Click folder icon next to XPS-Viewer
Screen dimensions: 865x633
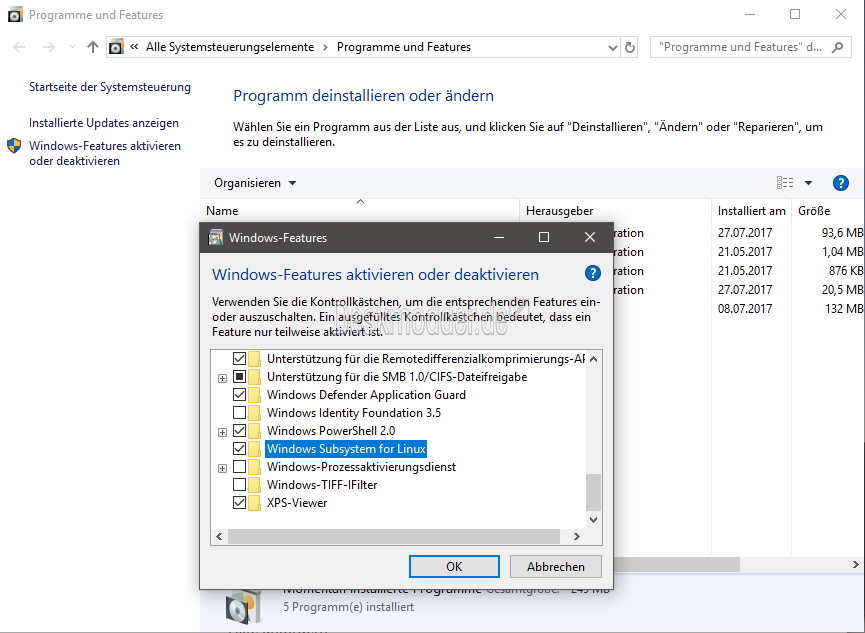coord(254,503)
